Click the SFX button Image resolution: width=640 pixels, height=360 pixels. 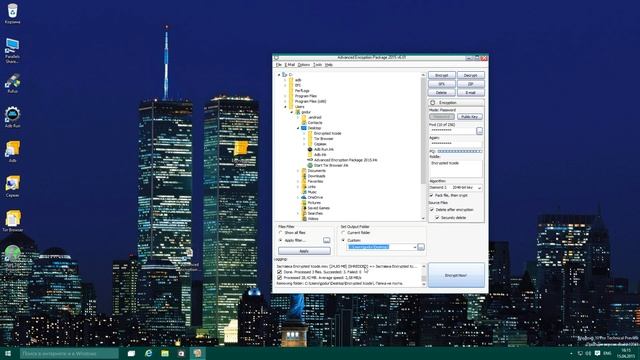tap(442, 84)
